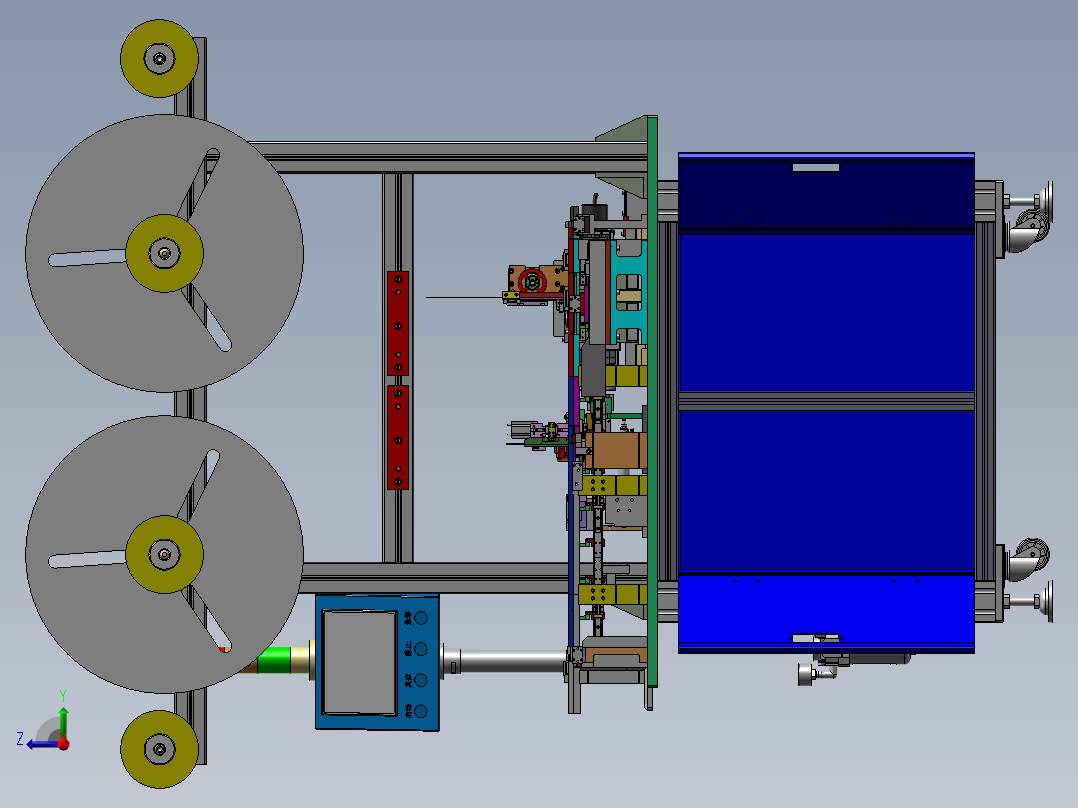The image size is (1078, 808).
Task: Select the white handle slot on the upper cabinet panel
Action: click(x=816, y=168)
